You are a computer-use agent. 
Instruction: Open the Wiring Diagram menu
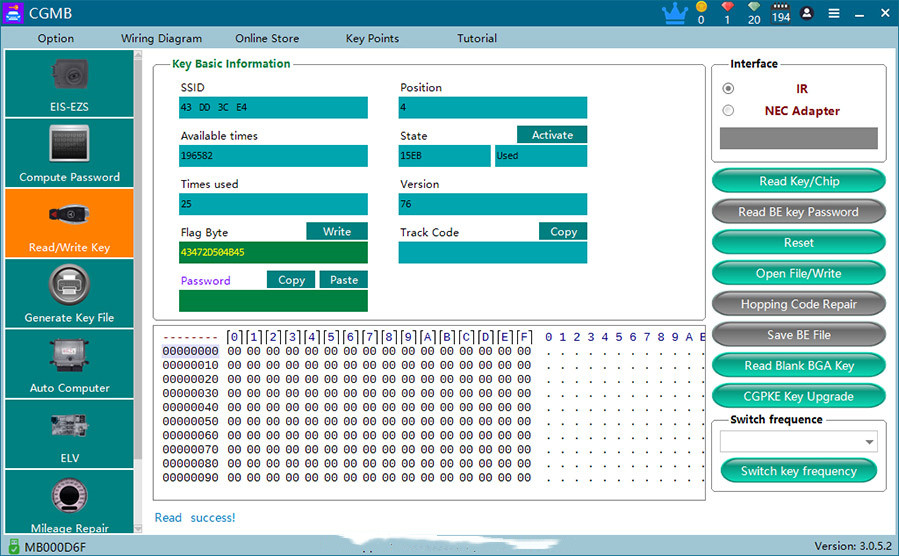(161, 39)
